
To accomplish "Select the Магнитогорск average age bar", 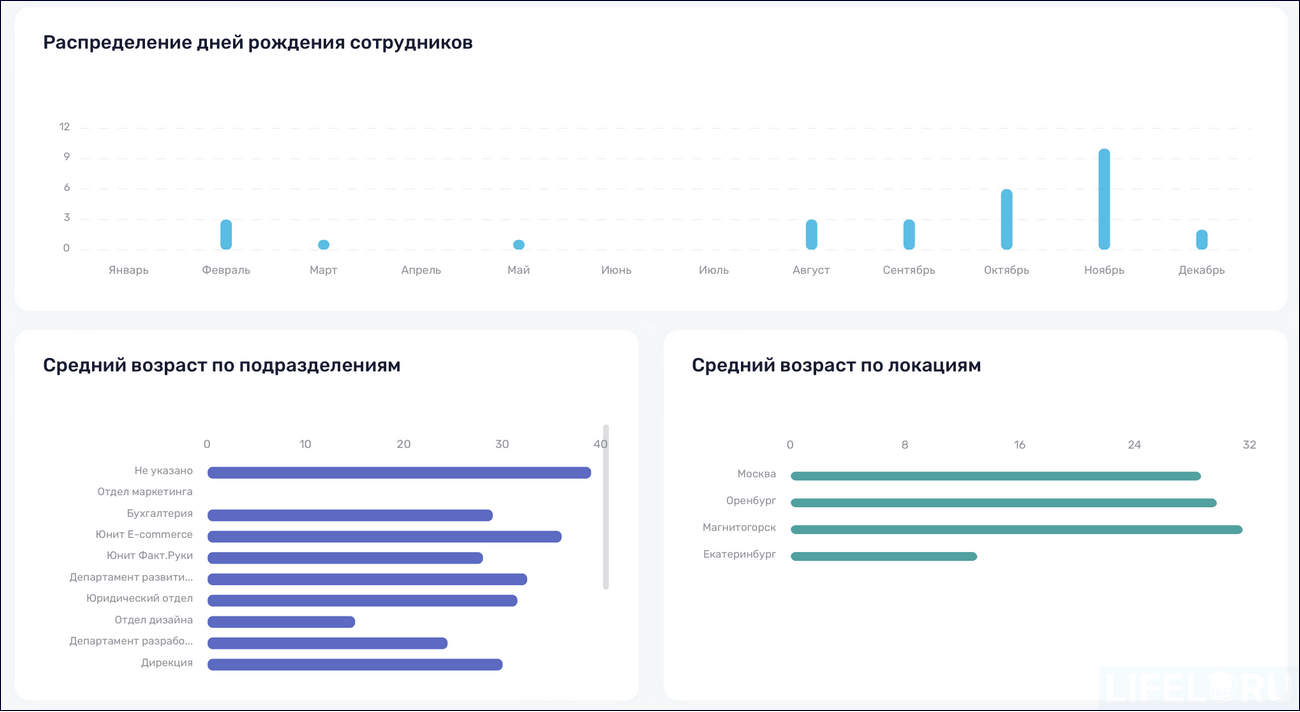I will [x=1015, y=528].
